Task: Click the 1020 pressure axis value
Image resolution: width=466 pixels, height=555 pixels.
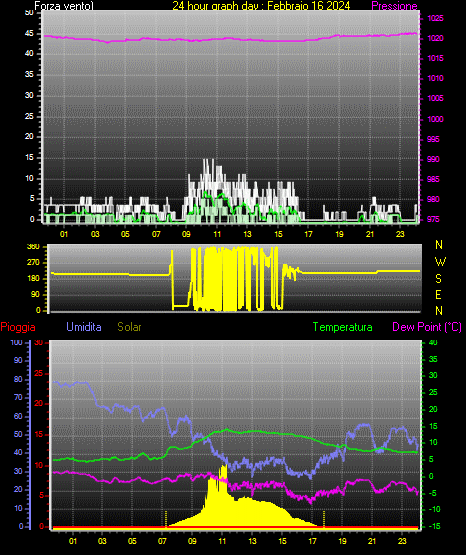Action: [x=435, y=38]
